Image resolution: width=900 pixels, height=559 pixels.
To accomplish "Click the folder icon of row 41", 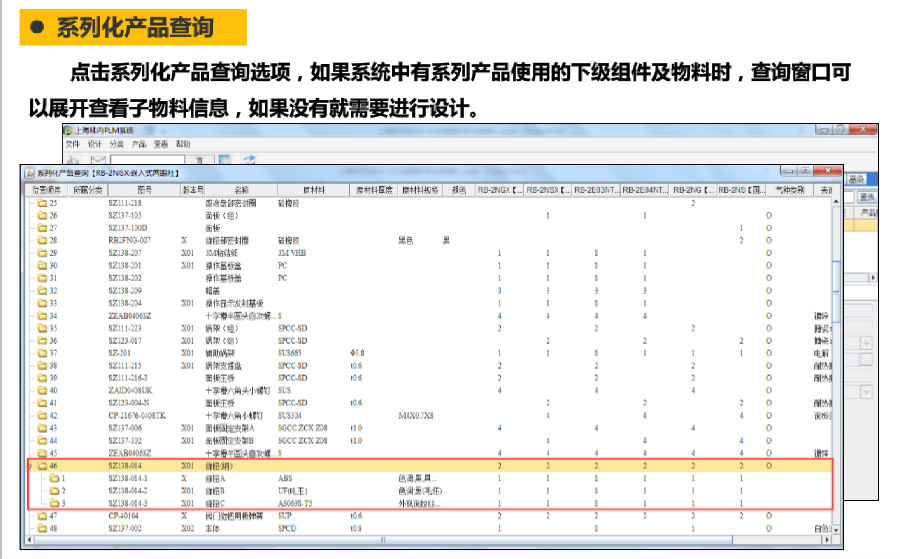I will tap(42, 403).
